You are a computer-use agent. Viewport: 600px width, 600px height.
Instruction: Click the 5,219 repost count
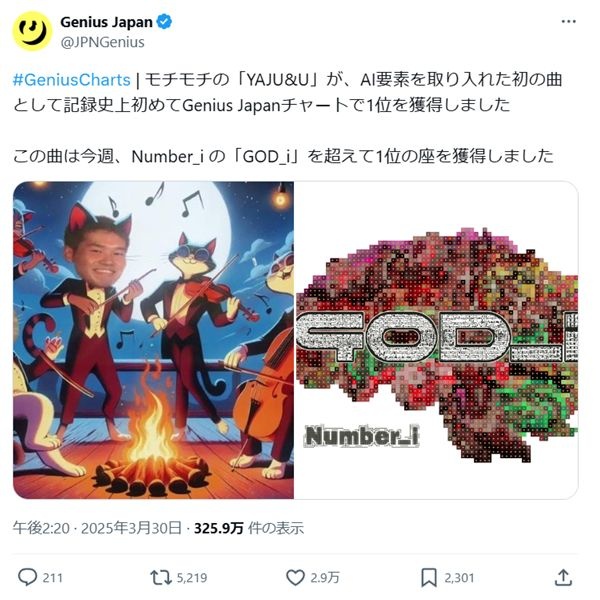tap(192, 578)
